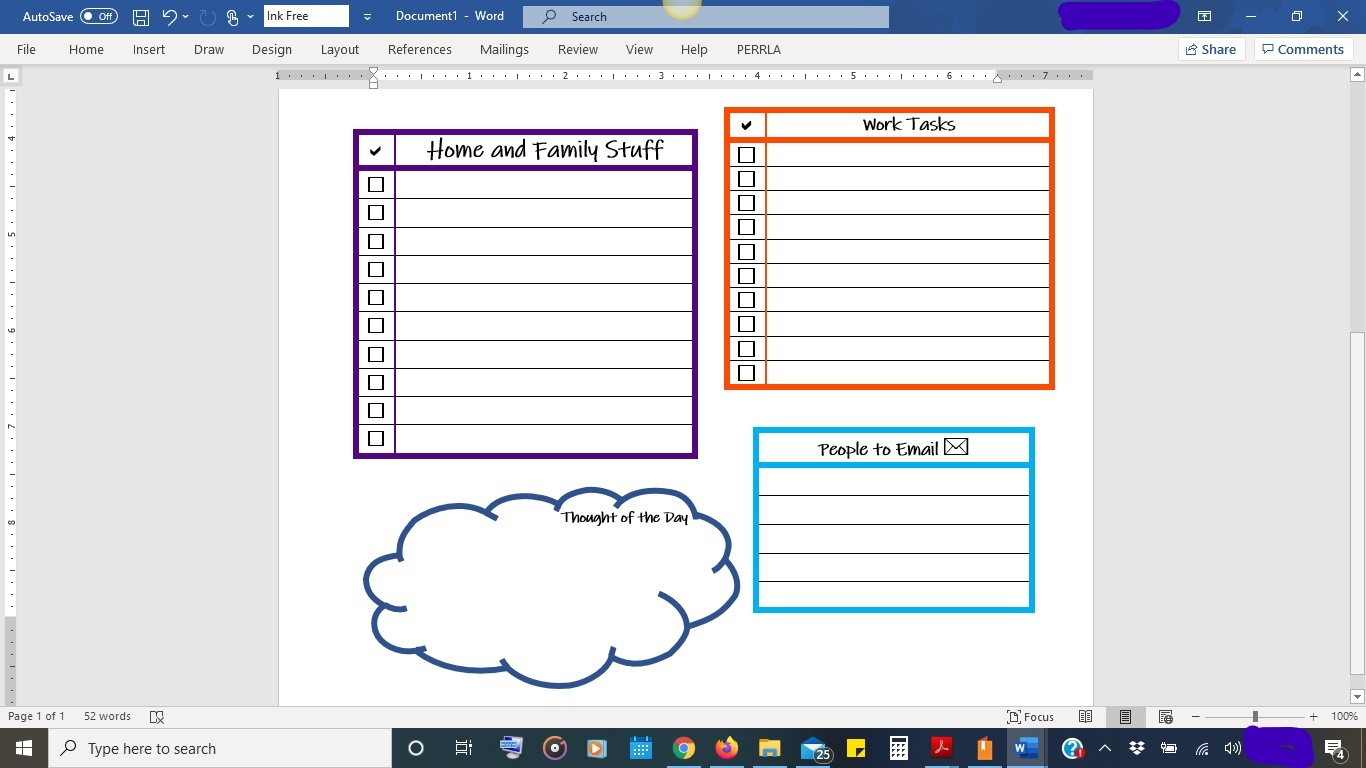
Task: Open the Comments pane
Action: [x=1302, y=49]
